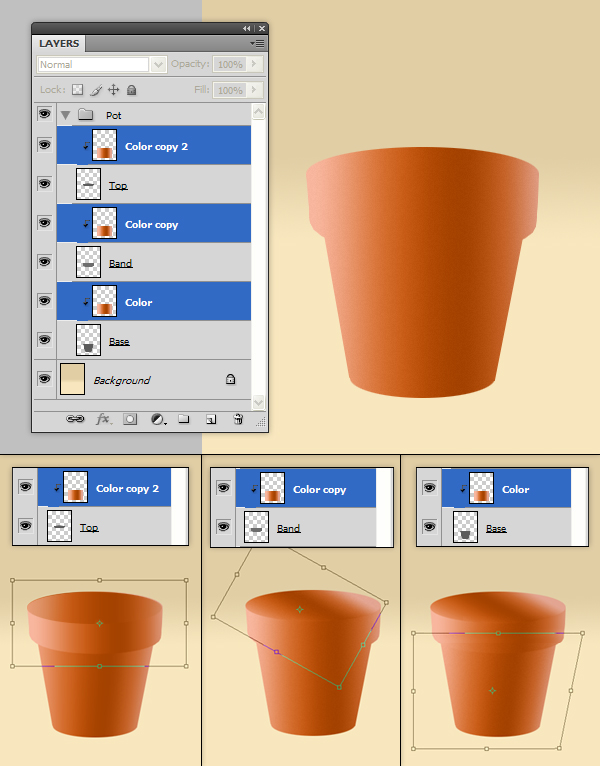
Task: Open the blend mode Normal dropdown
Action: [101, 64]
